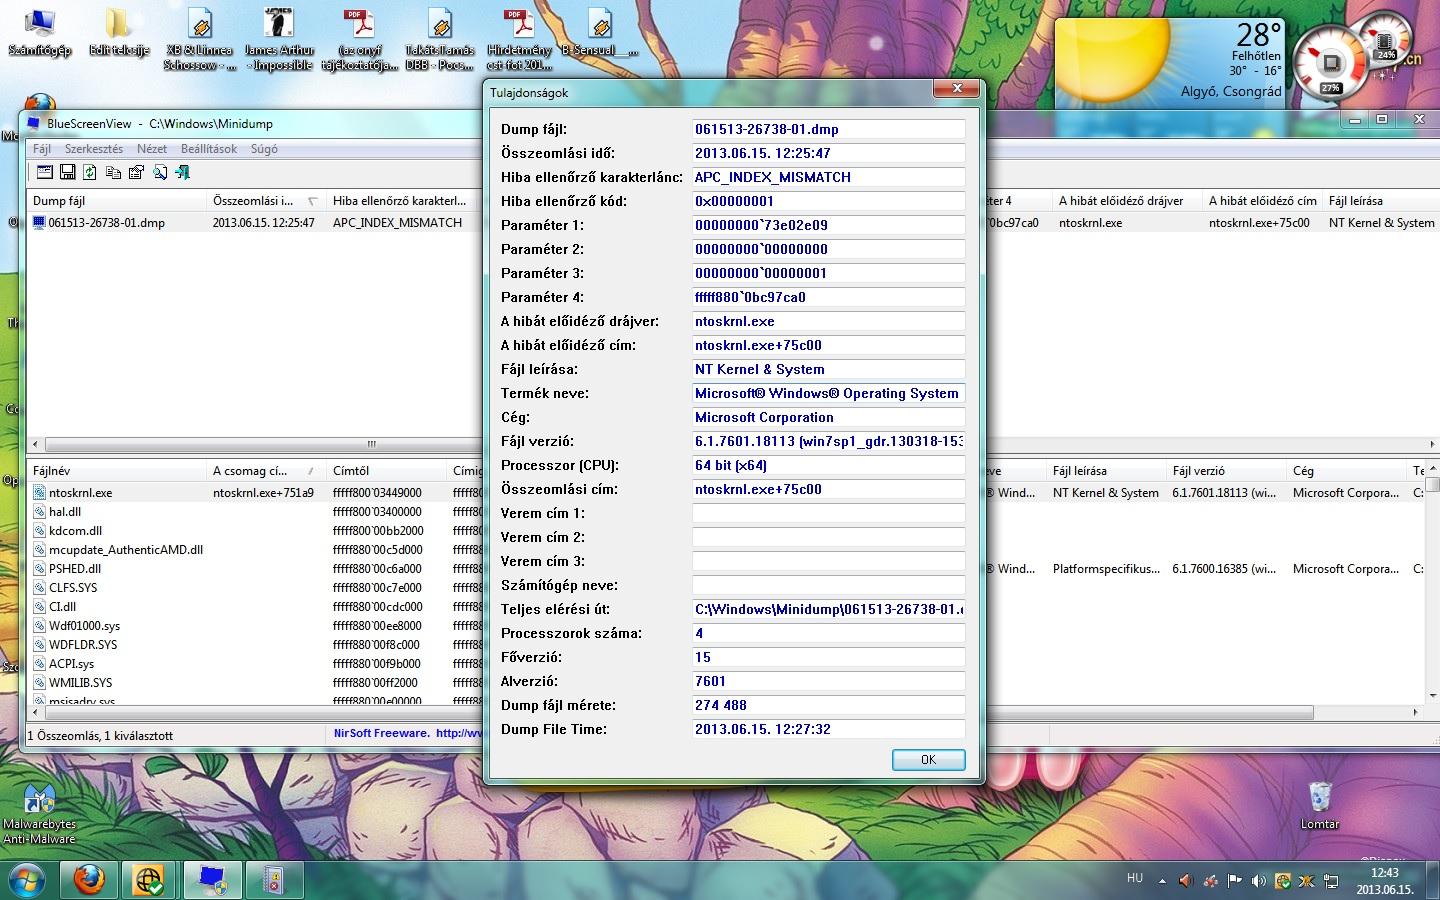Launch Firefox from the taskbar
1440x900 pixels.
tap(90, 880)
